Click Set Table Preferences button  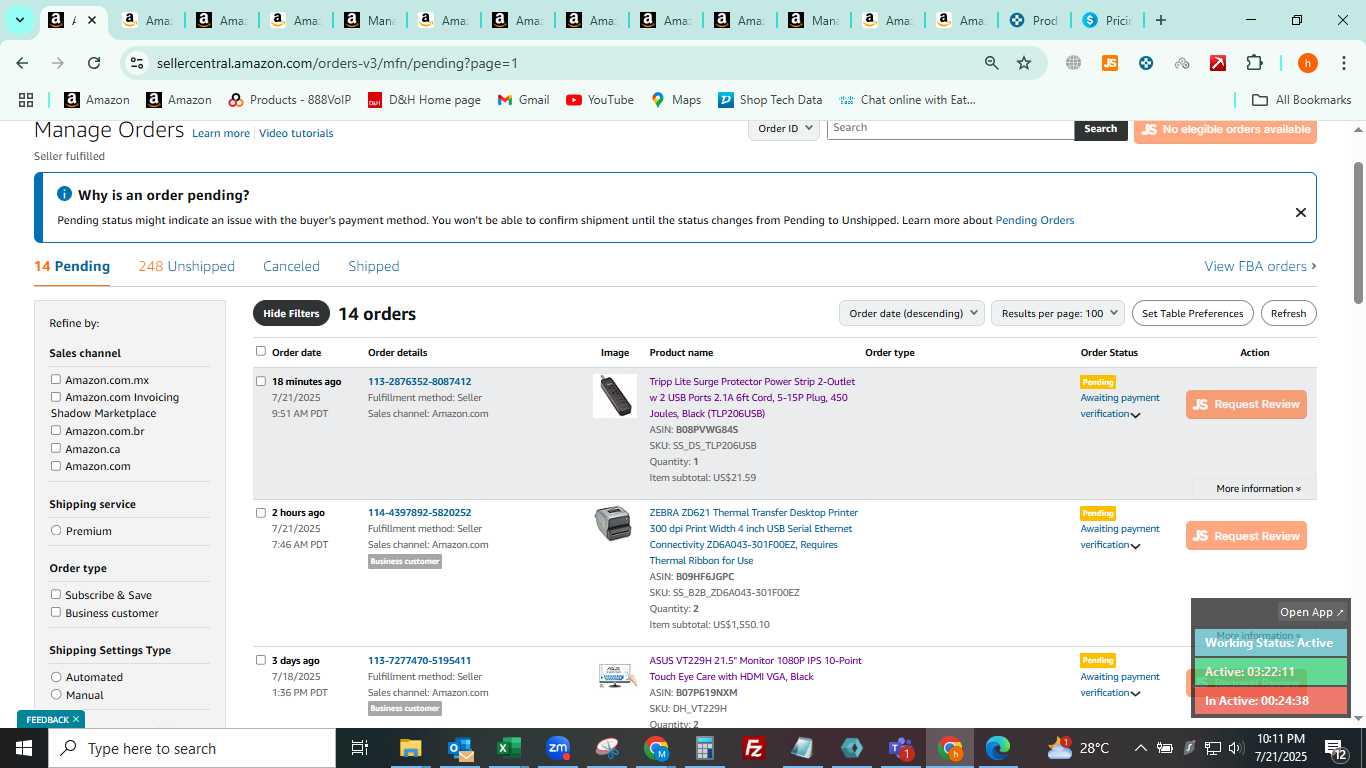point(1192,313)
